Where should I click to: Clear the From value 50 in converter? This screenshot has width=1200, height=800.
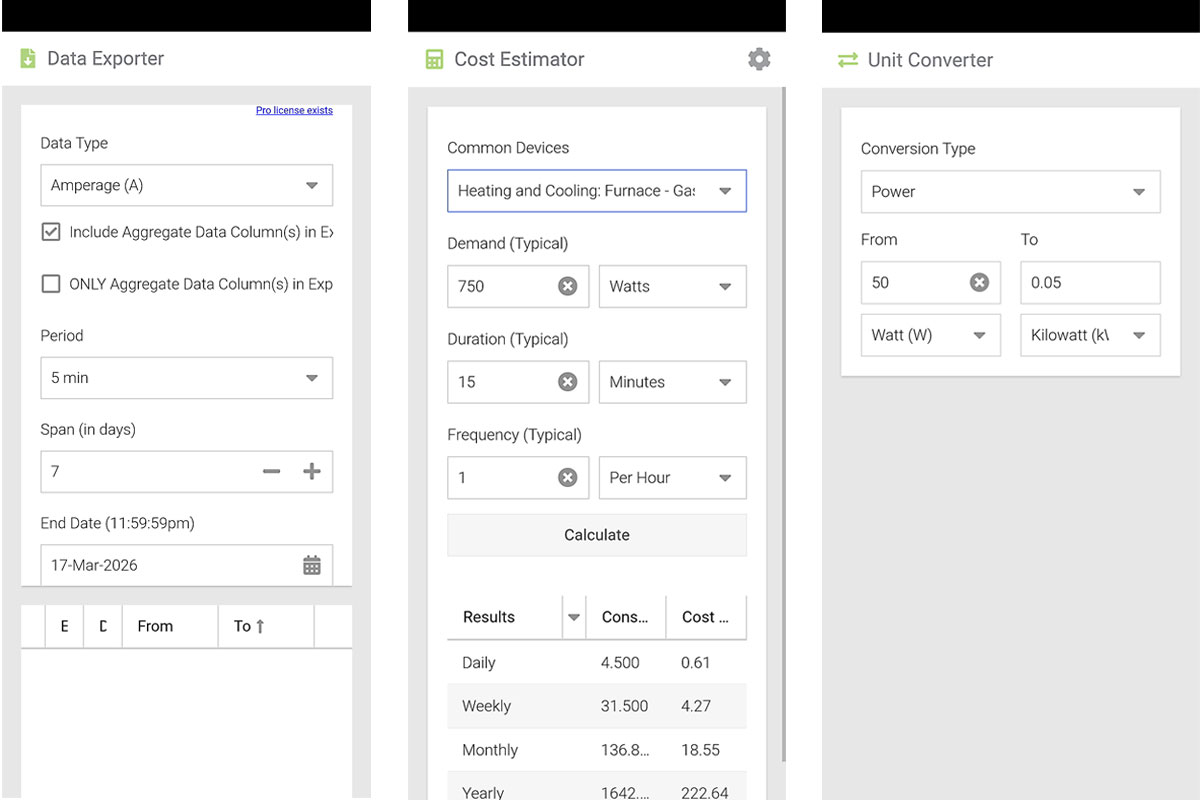979,283
